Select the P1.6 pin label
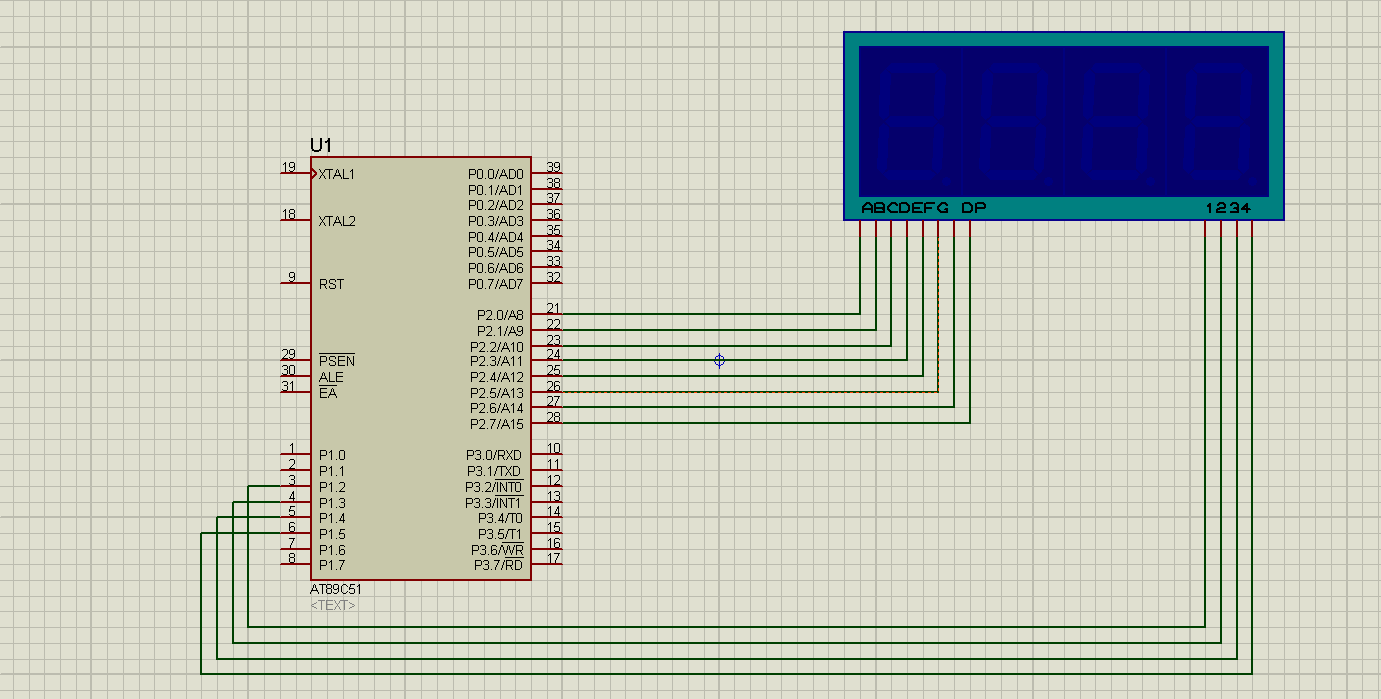Screen dimensions: 1381x699 point(332,550)
